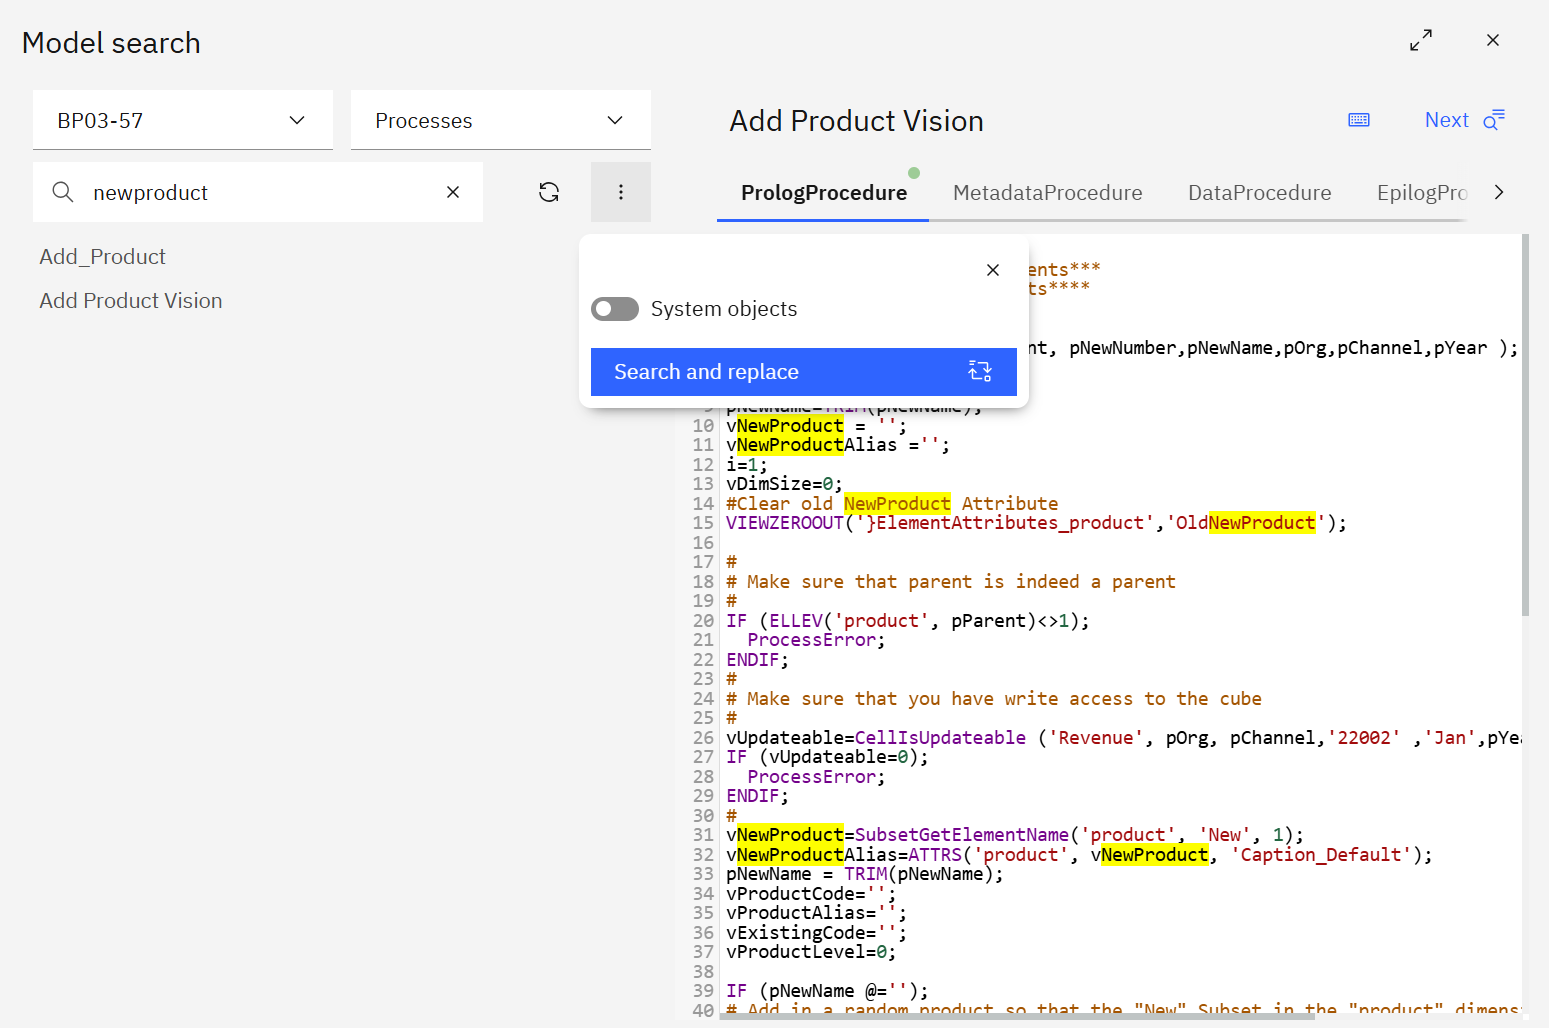The image size is (1549, 1028).
Task: Click the magnifier icon in the search box
Action: pos(63,192)
